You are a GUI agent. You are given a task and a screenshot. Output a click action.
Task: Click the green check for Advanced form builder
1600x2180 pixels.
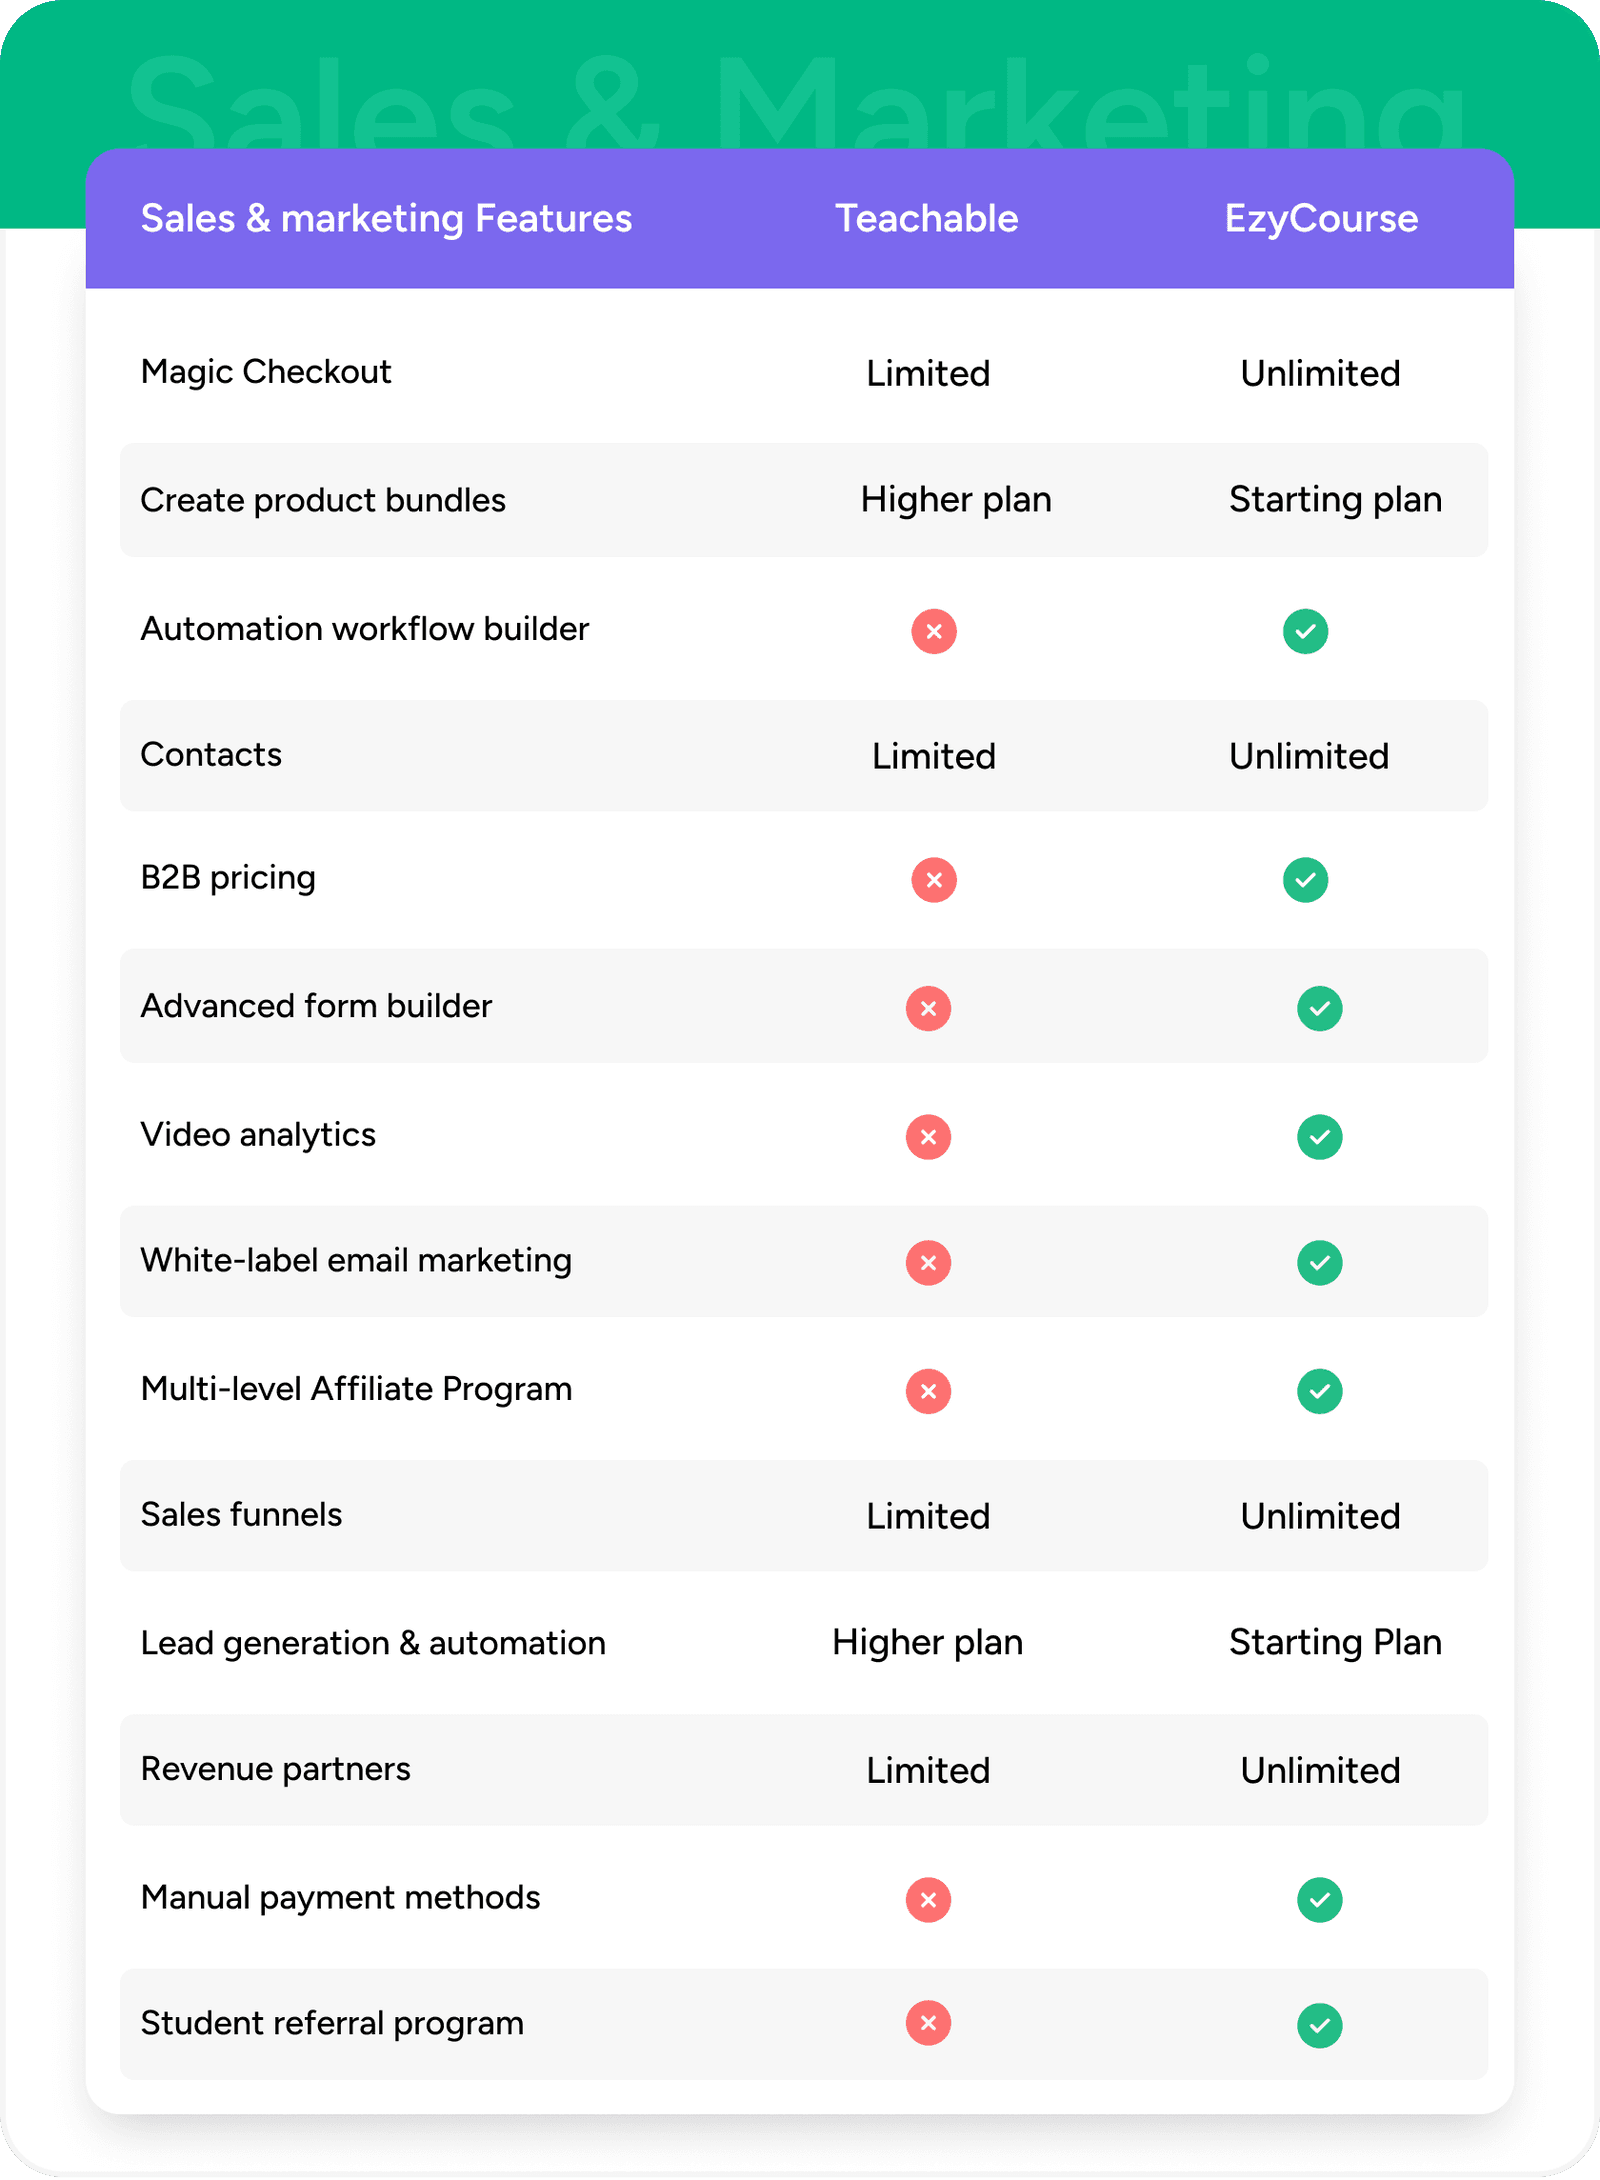click(x=1319, y=1008)
